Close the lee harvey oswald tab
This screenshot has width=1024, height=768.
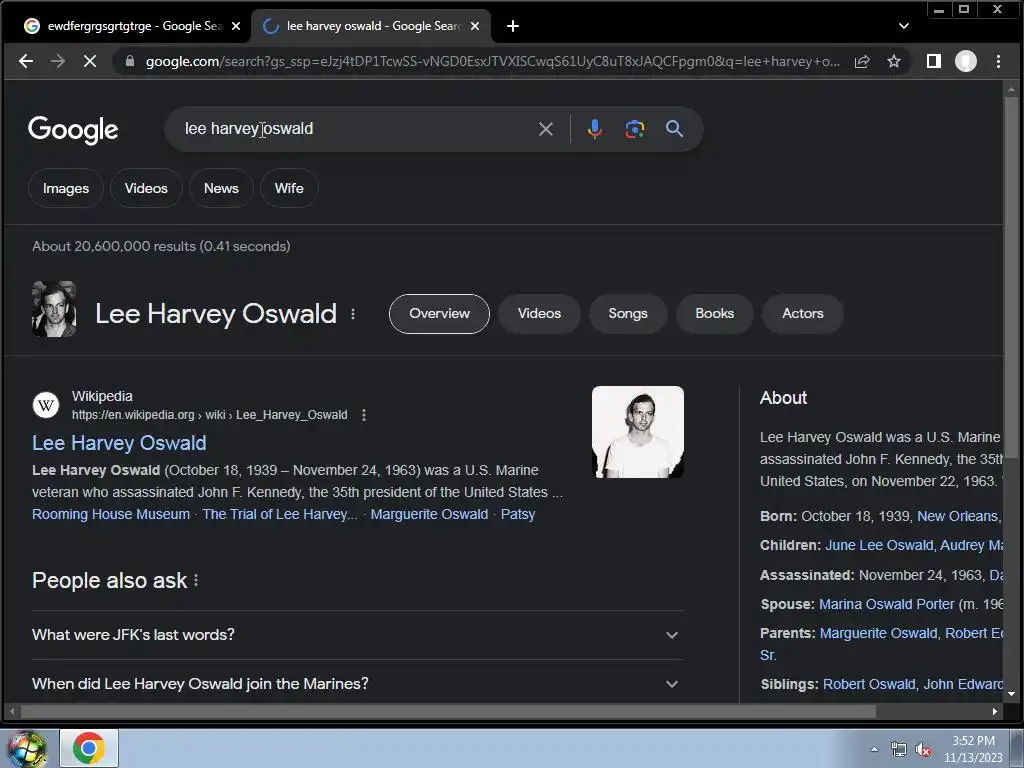475,26
